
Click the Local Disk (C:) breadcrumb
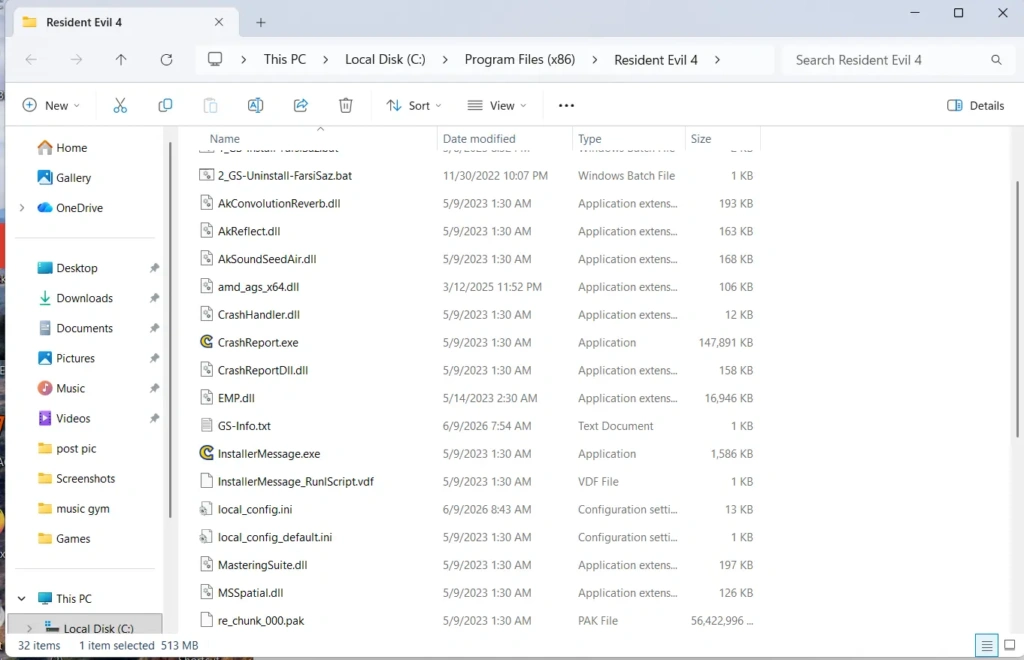[x=385, y=59]
